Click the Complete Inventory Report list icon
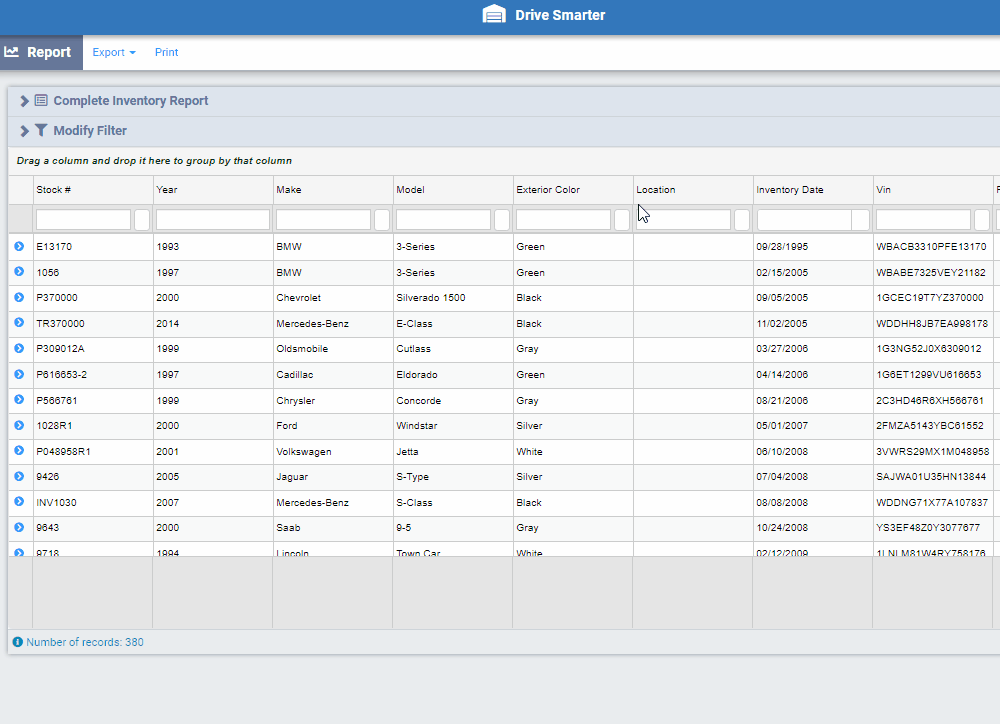 (x=40, y=100)
